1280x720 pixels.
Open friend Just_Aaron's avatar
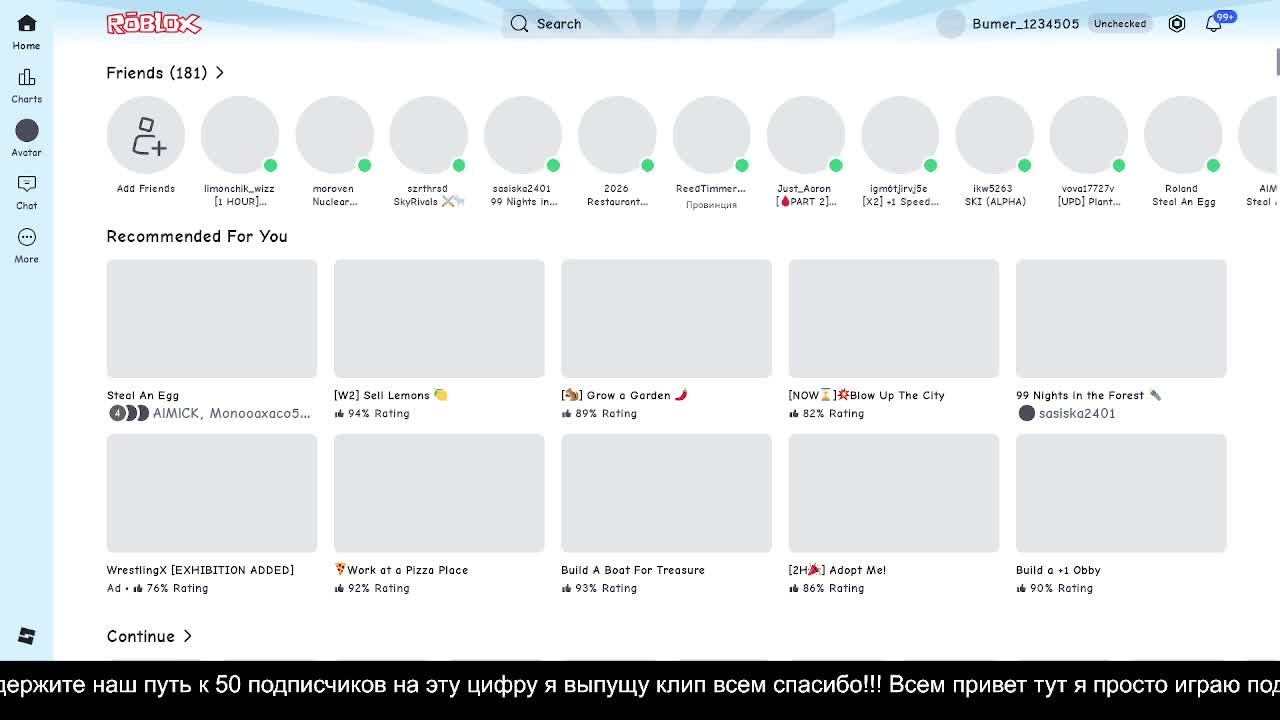(x=805, y=136)
